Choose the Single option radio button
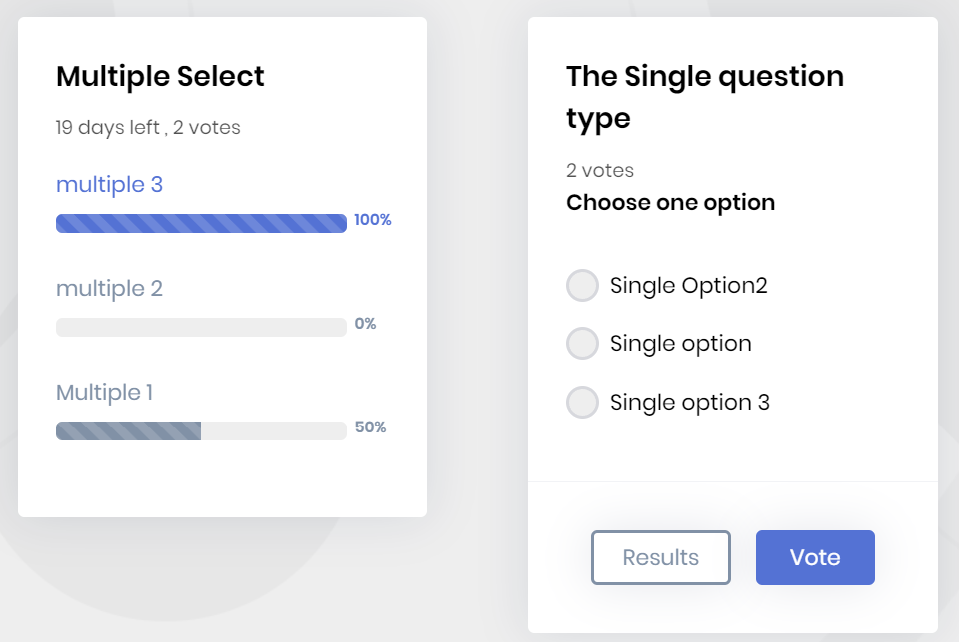The height and width of the screenshot is (642, 959). [x=582, y=343]
